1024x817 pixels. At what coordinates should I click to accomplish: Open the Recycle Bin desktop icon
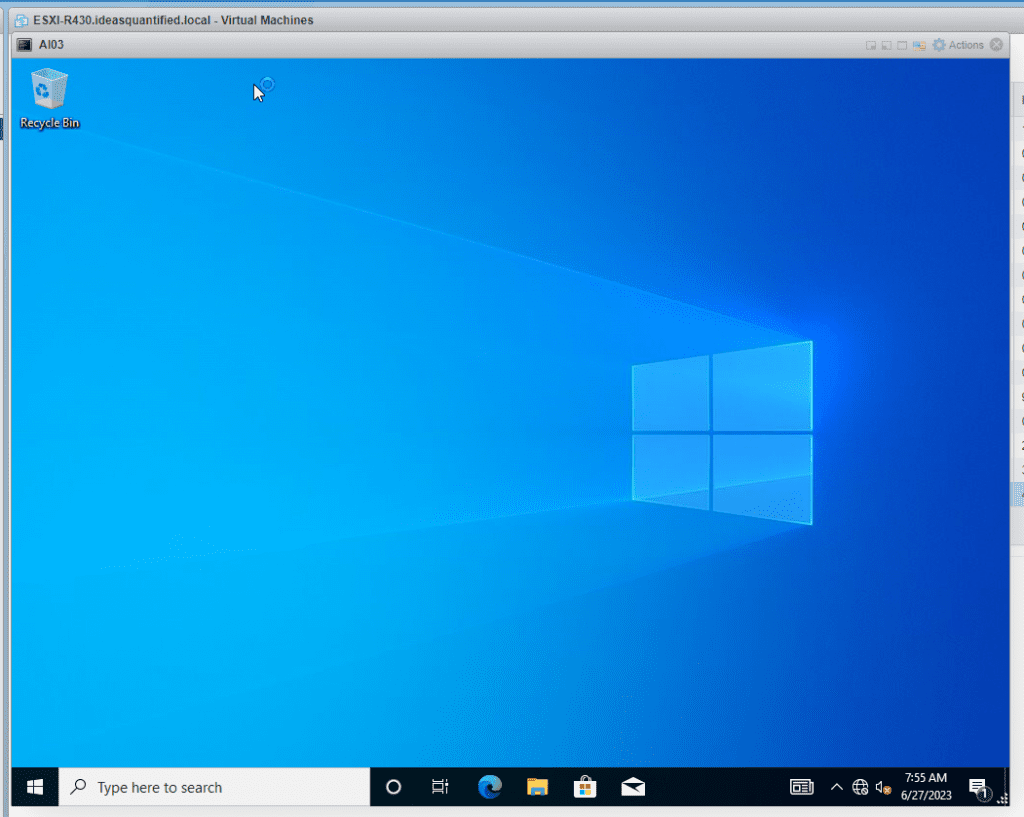(x=49, y=99)
